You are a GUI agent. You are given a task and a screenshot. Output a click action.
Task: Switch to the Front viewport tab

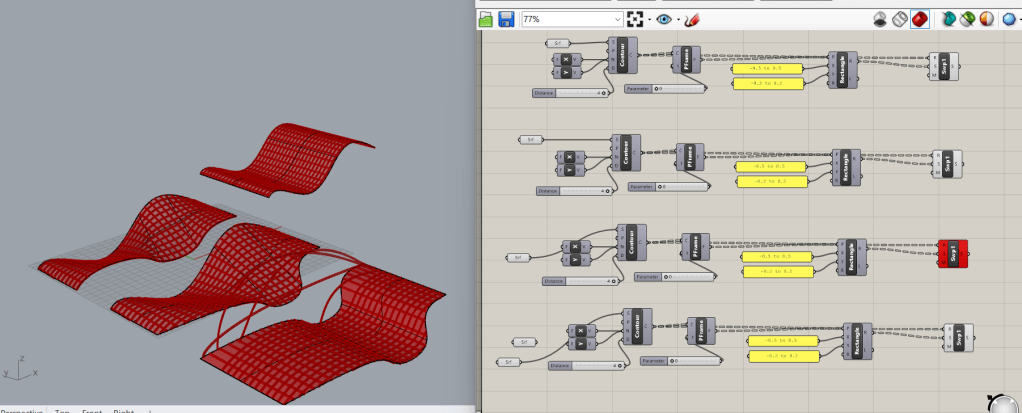tap(93, 411)
